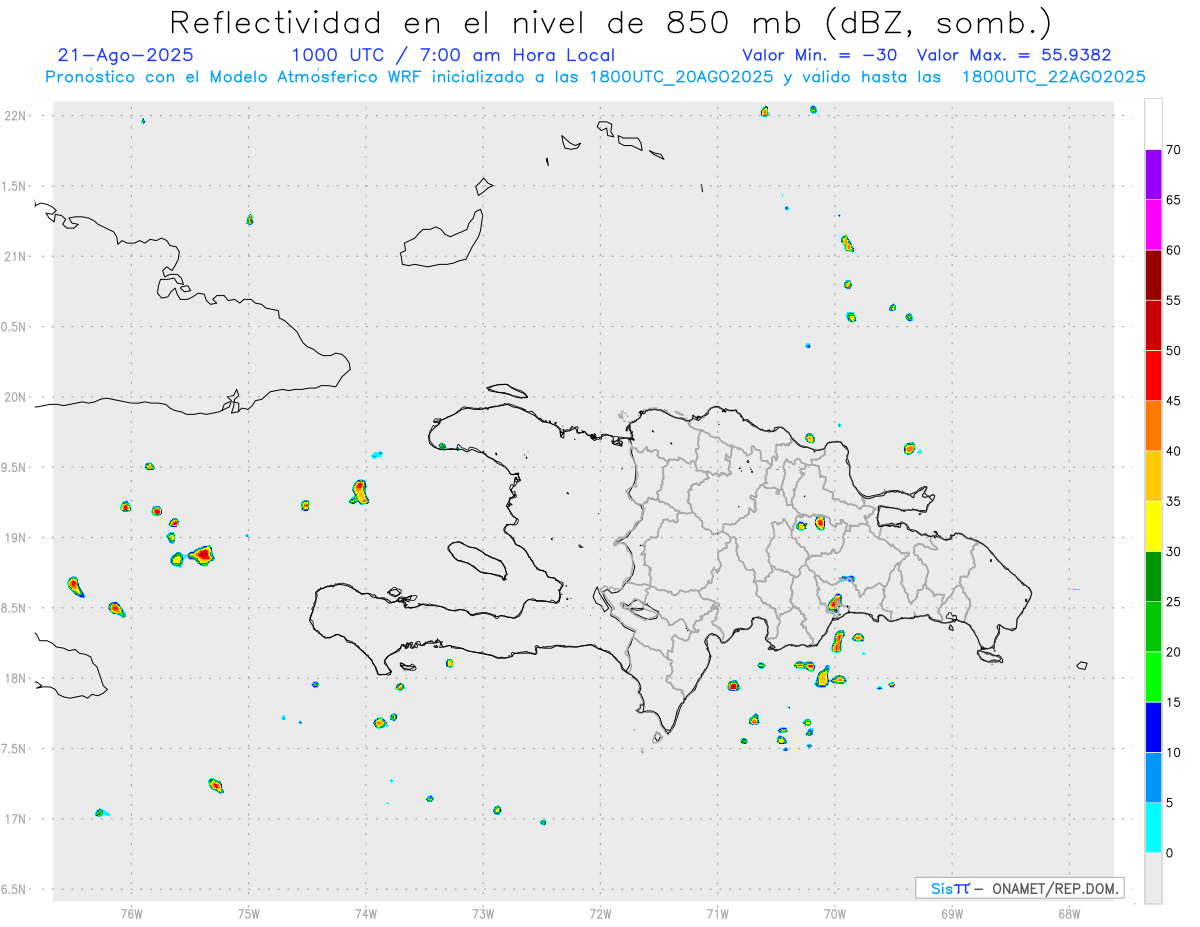Click the light blue 5–10 dBZ segment
This screenshot has width=1200, height=927.
[x=1153, y=777]
